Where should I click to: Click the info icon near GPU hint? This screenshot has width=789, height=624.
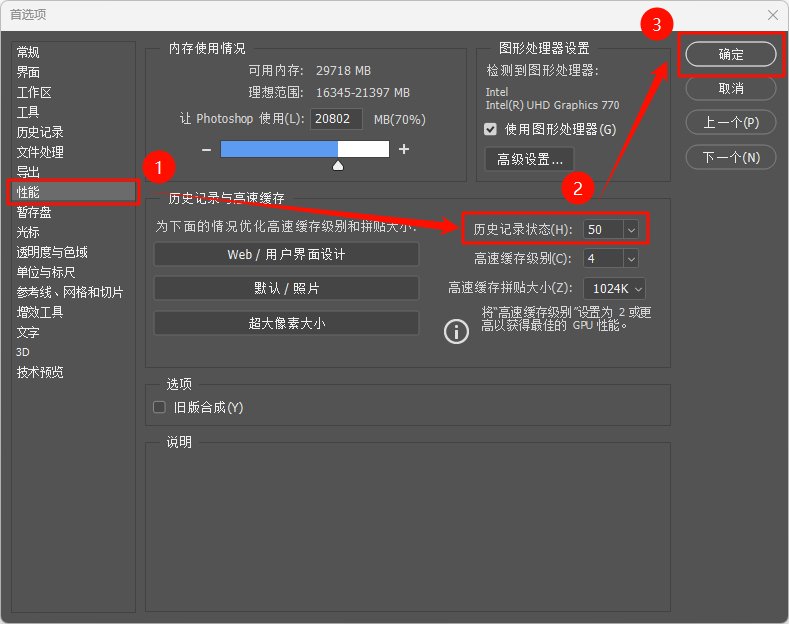456,331
